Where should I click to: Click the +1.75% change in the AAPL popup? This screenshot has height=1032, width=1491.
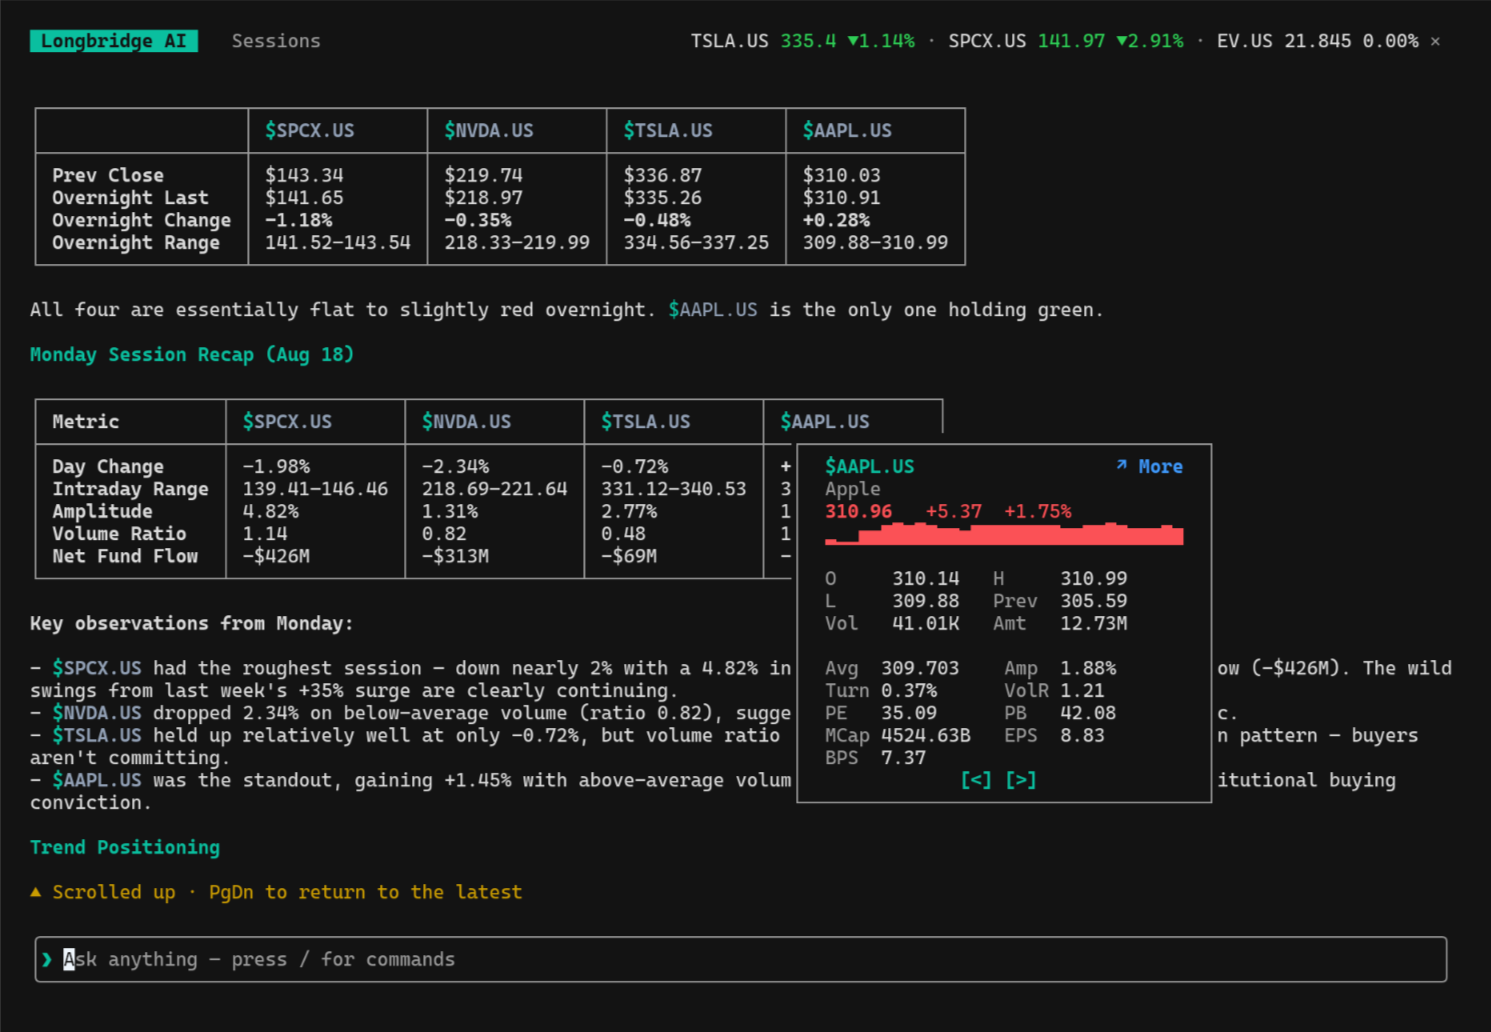pyautogui.click(x=1037, y=511)
